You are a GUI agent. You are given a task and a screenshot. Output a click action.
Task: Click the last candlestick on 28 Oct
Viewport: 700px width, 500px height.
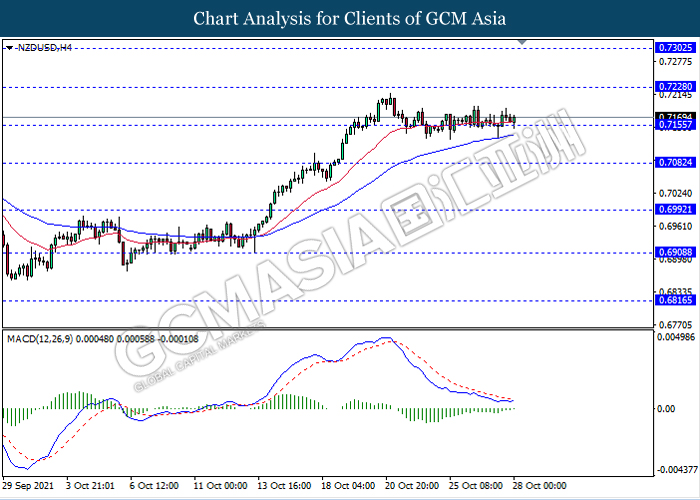515,120
